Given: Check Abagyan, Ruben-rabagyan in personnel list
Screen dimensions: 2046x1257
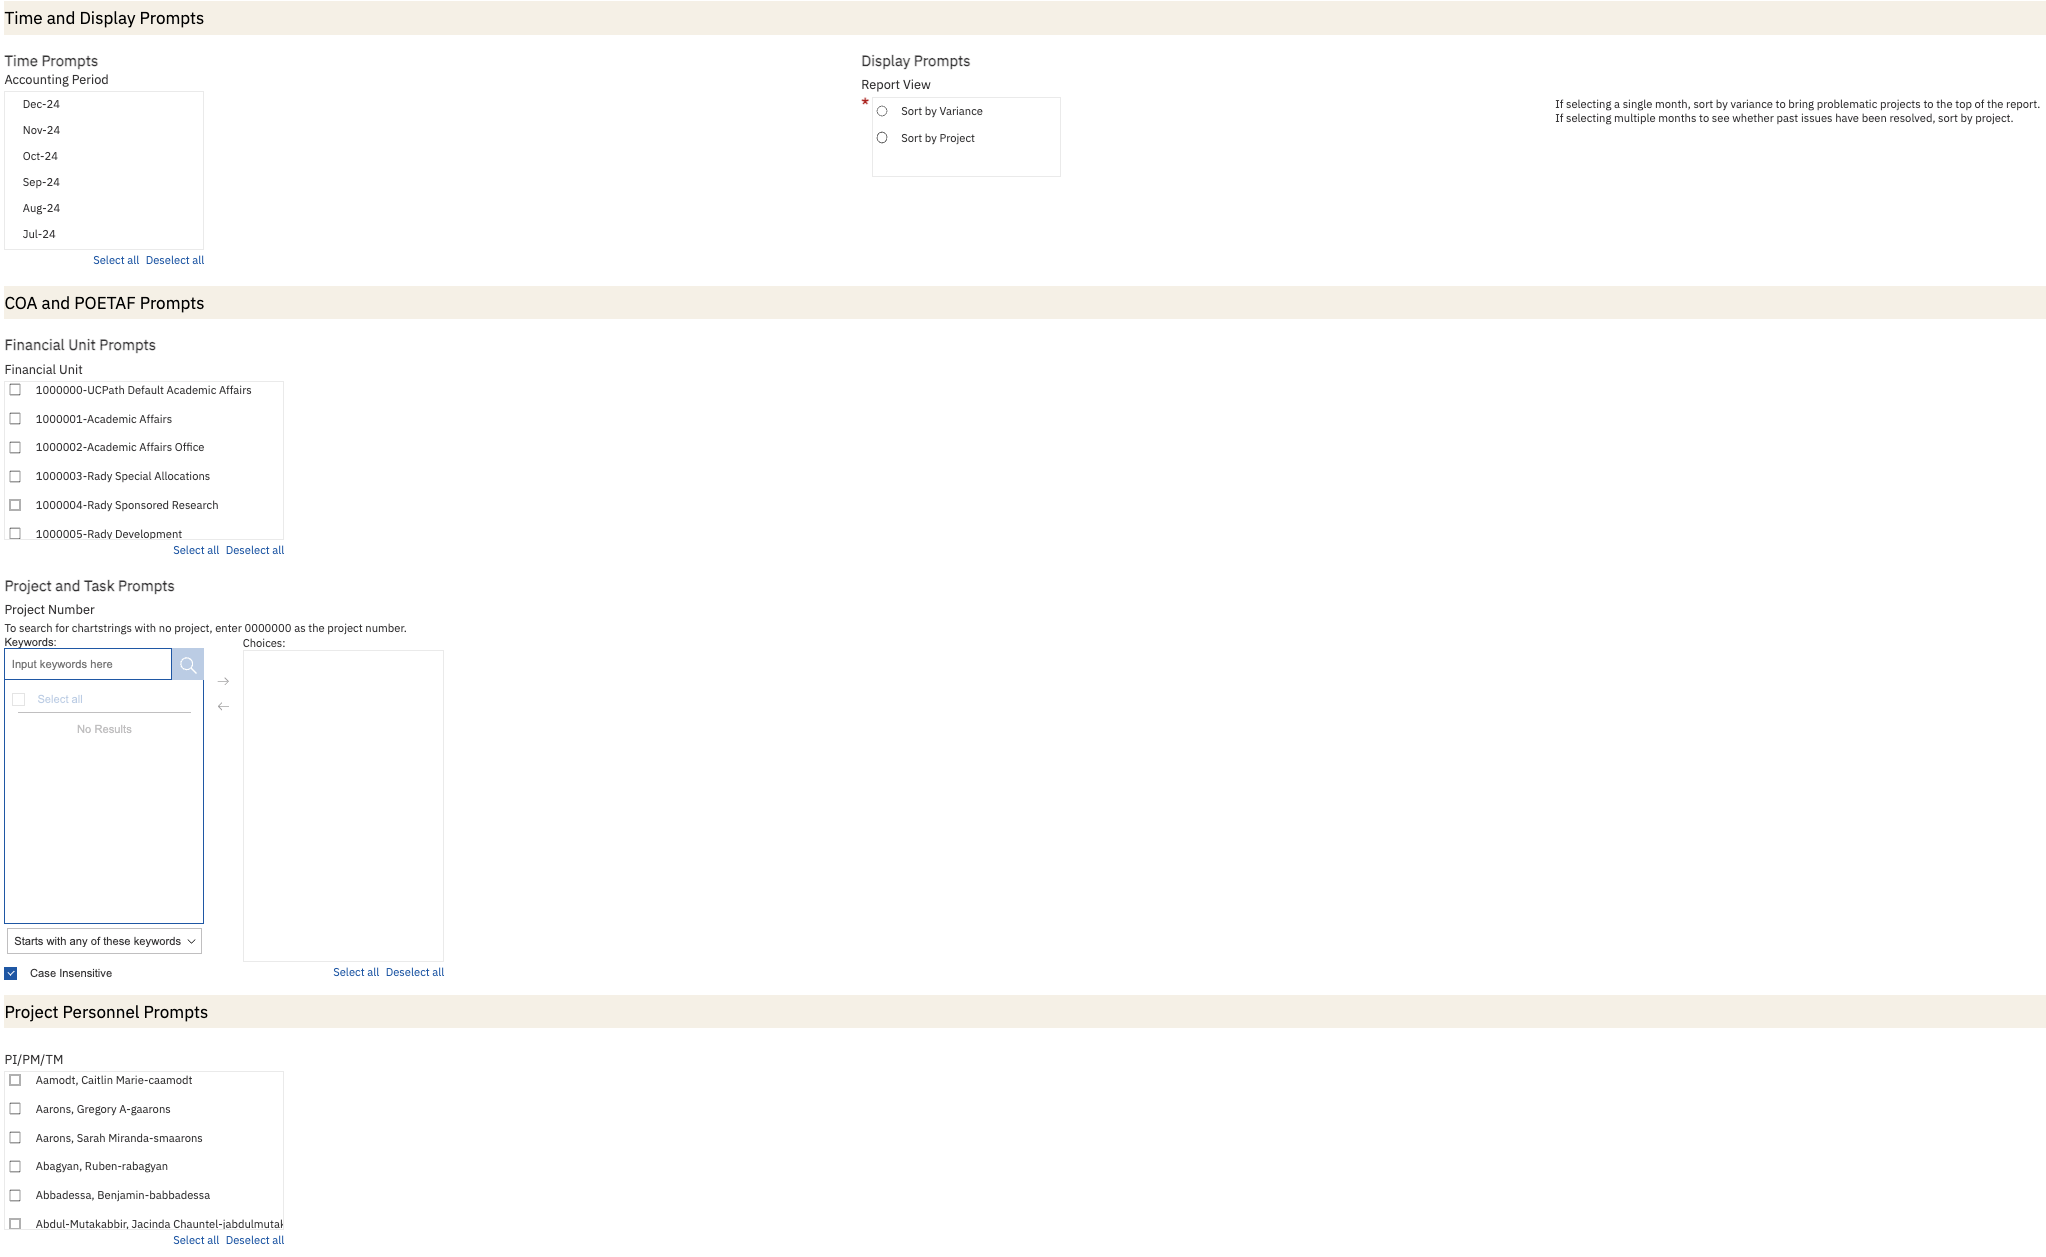Looking at the screenshot, I should 15,1166.
